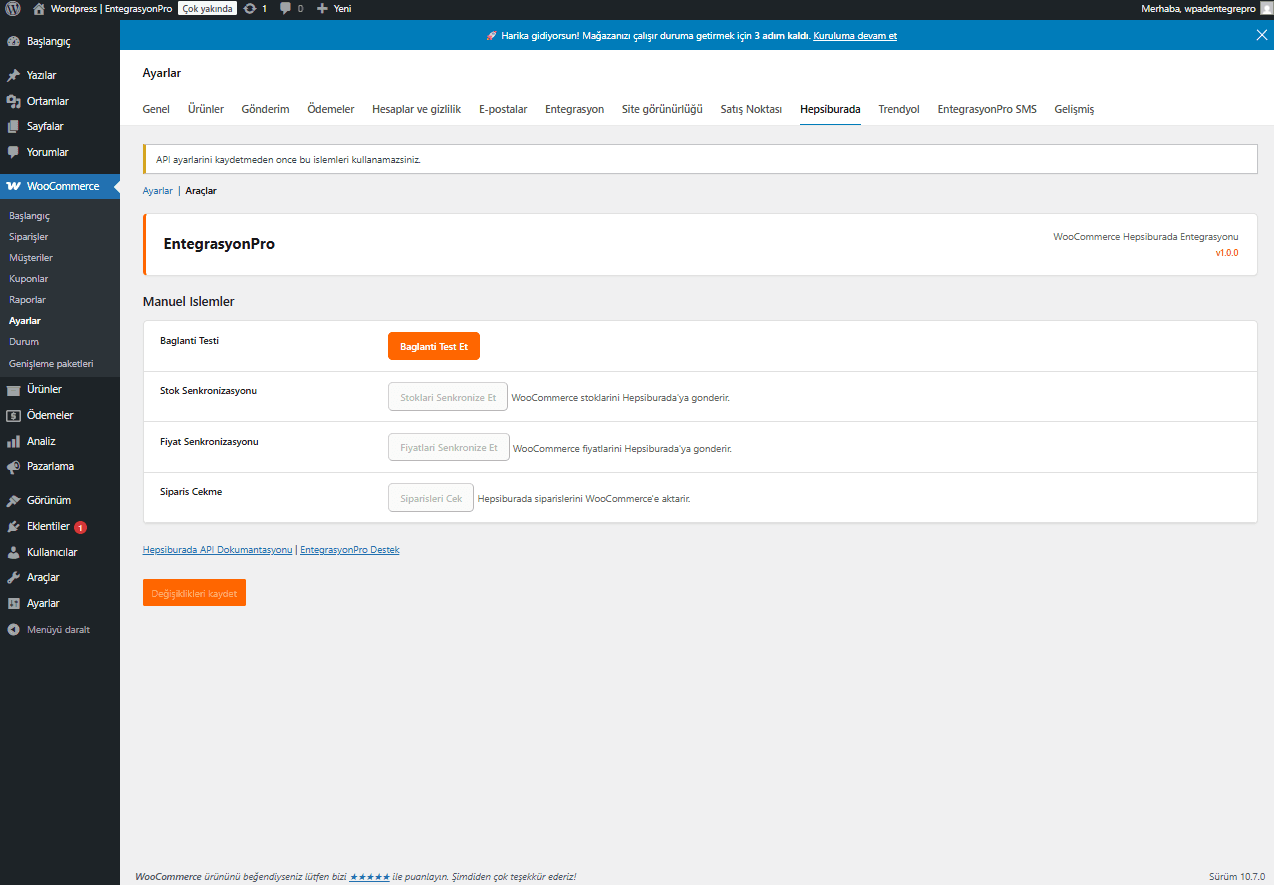This screenshot has height=885, width=1274.
Task: Dismiss the blue setup notice with X
Action: pyautogui.click(x=1261, y=35)
